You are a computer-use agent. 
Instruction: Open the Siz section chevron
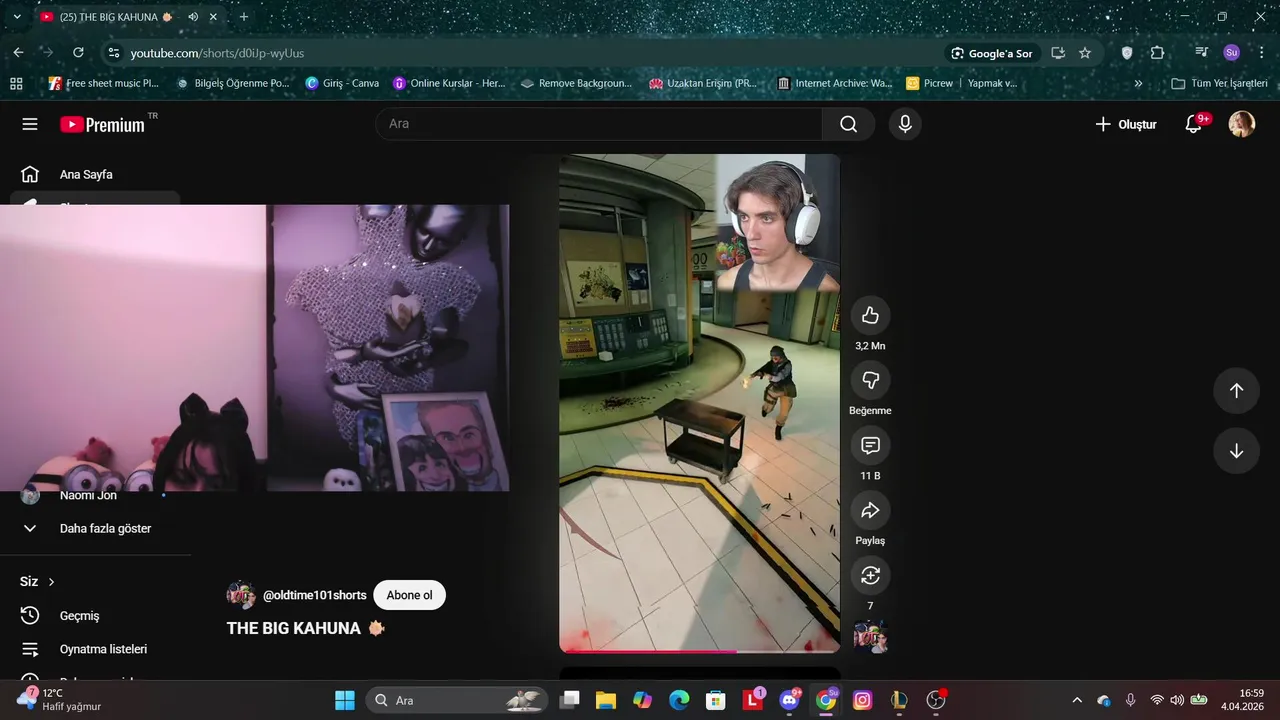pyautogui.click(x=52, y=582)
